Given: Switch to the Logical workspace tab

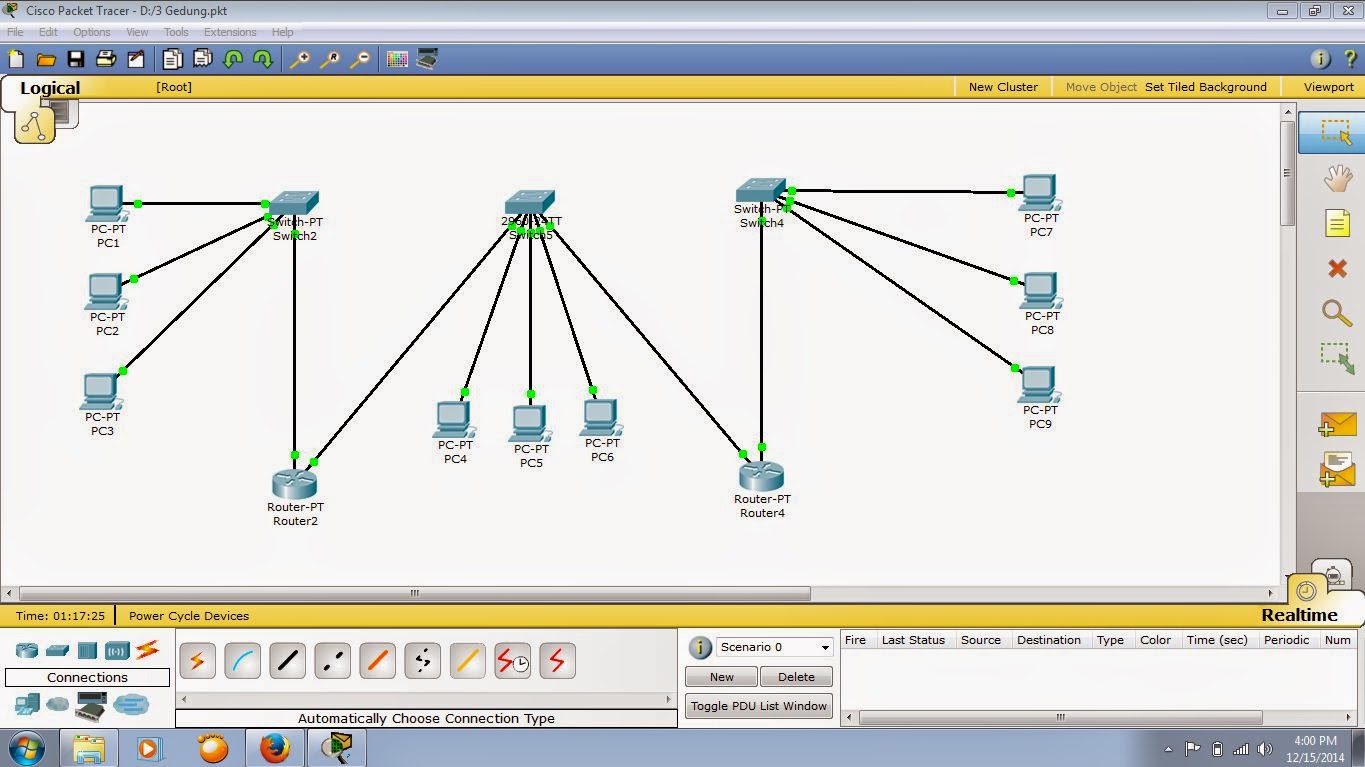Looking at the screenshot, I should [x=50, y=88].
